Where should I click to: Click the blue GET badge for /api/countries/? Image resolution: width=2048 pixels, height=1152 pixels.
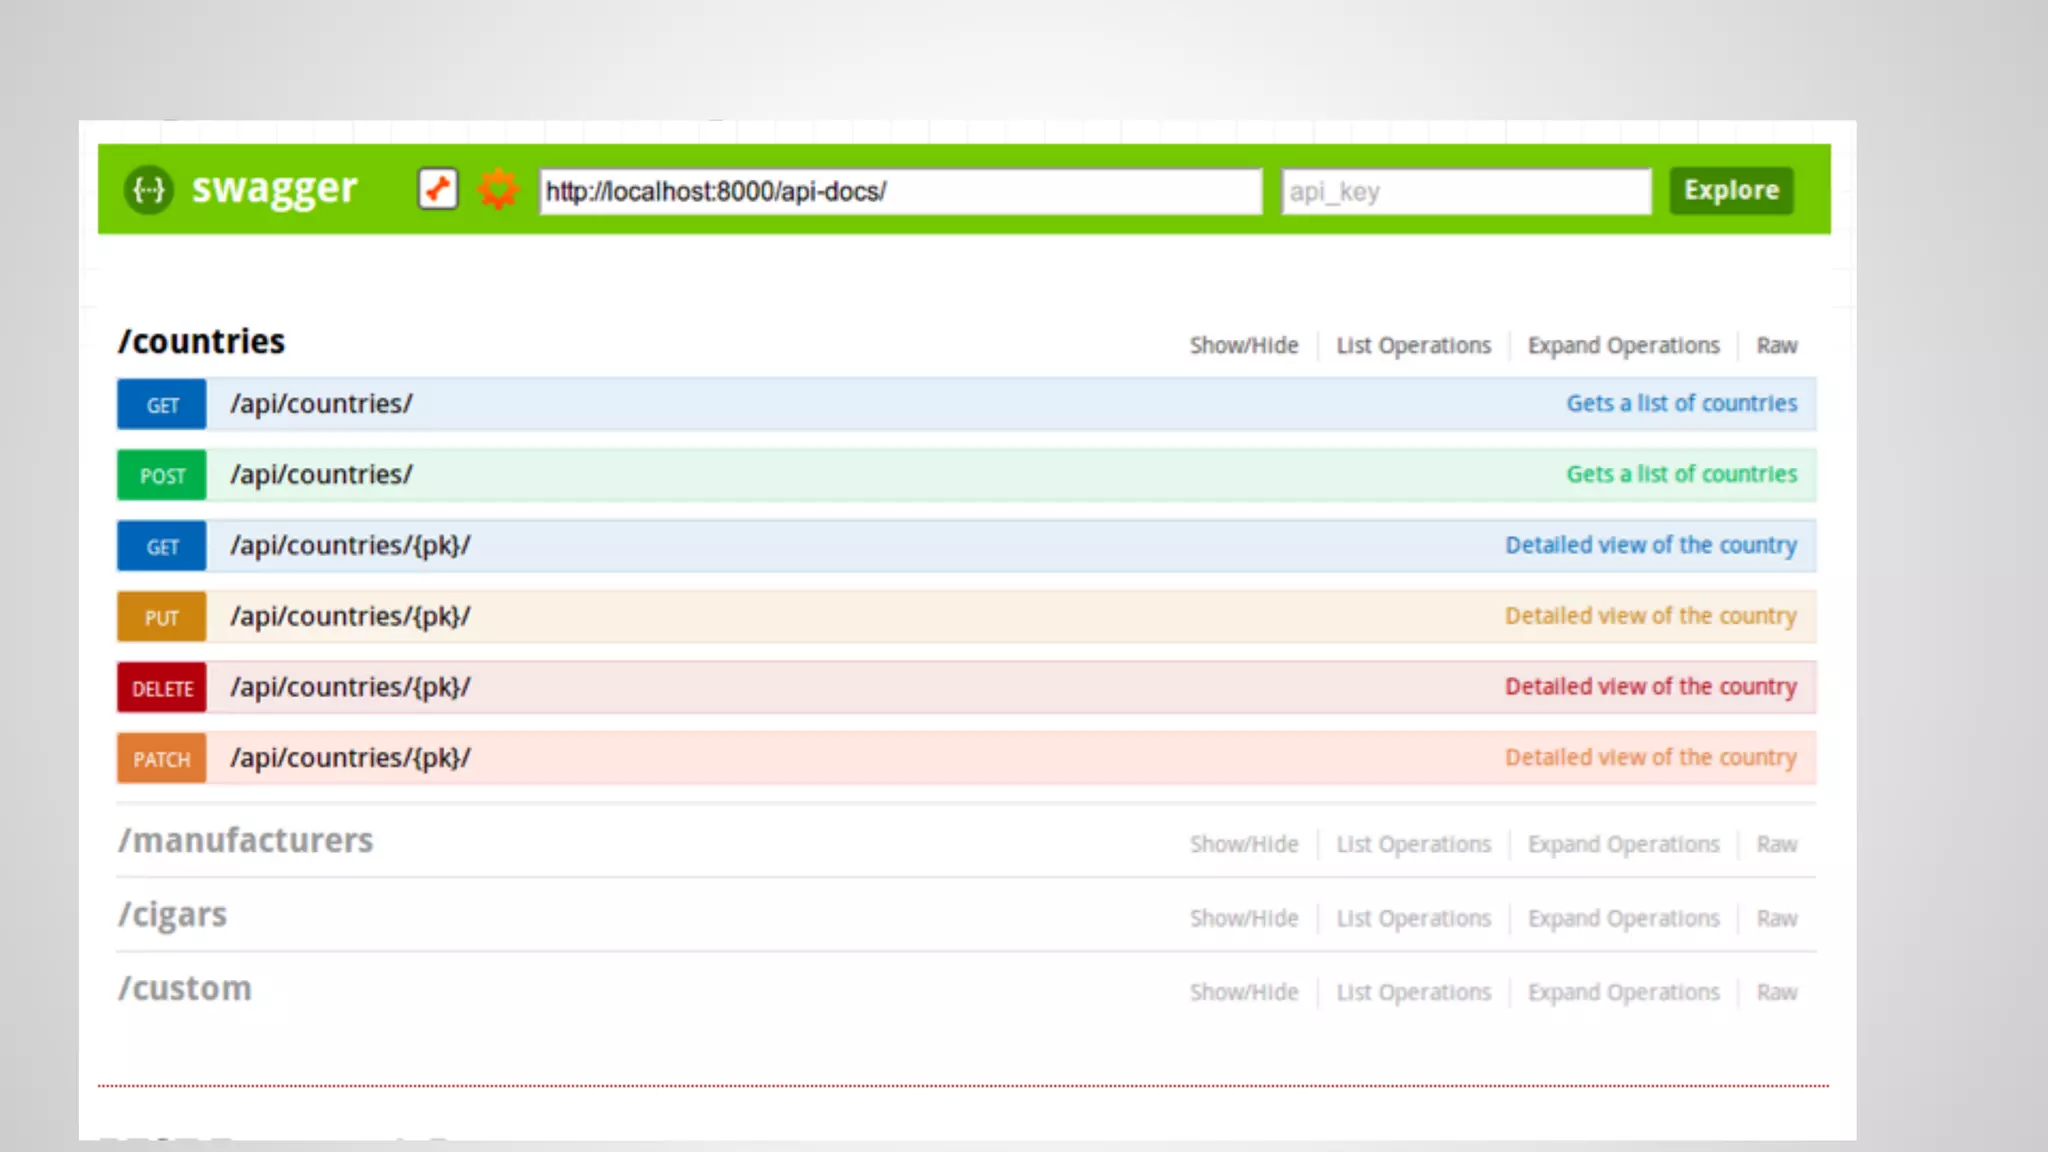point(162,405)
